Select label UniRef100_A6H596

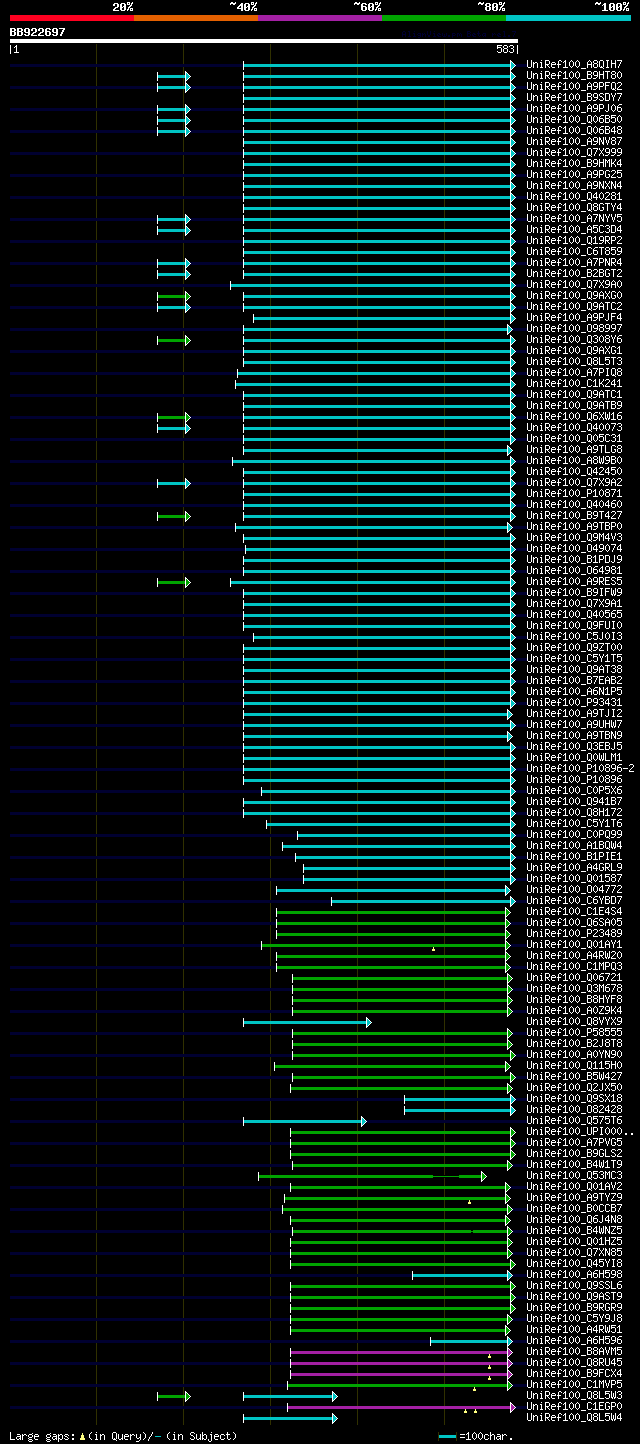pyautogui.click(x=574, y=1340)
